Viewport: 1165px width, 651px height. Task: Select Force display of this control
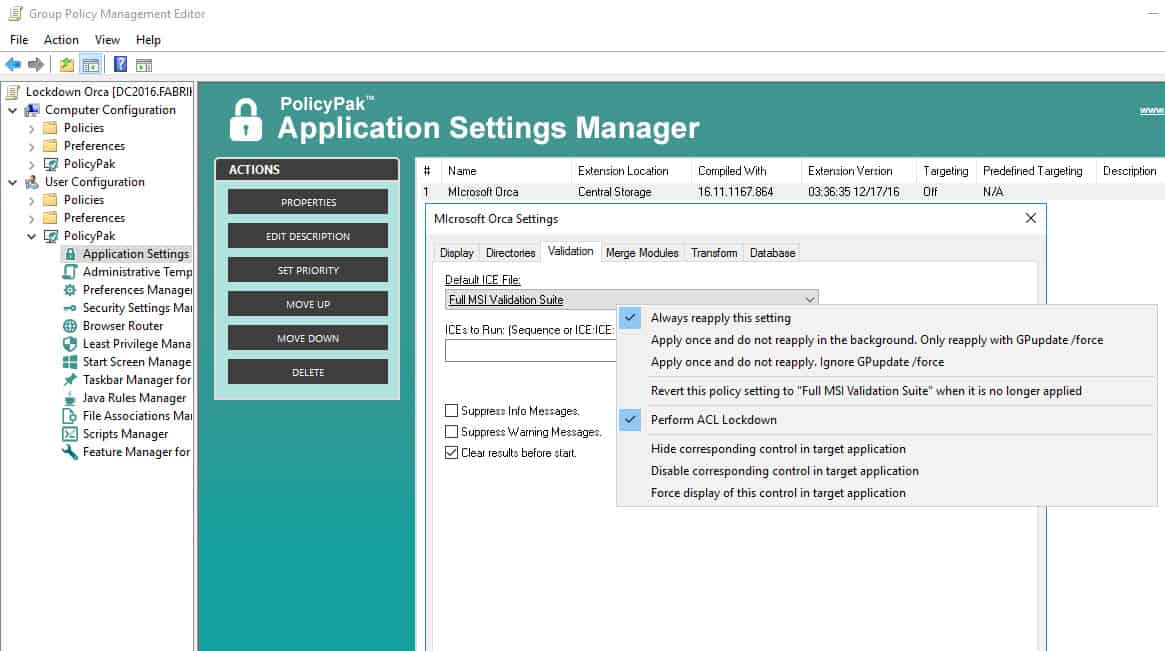point(886,493)
